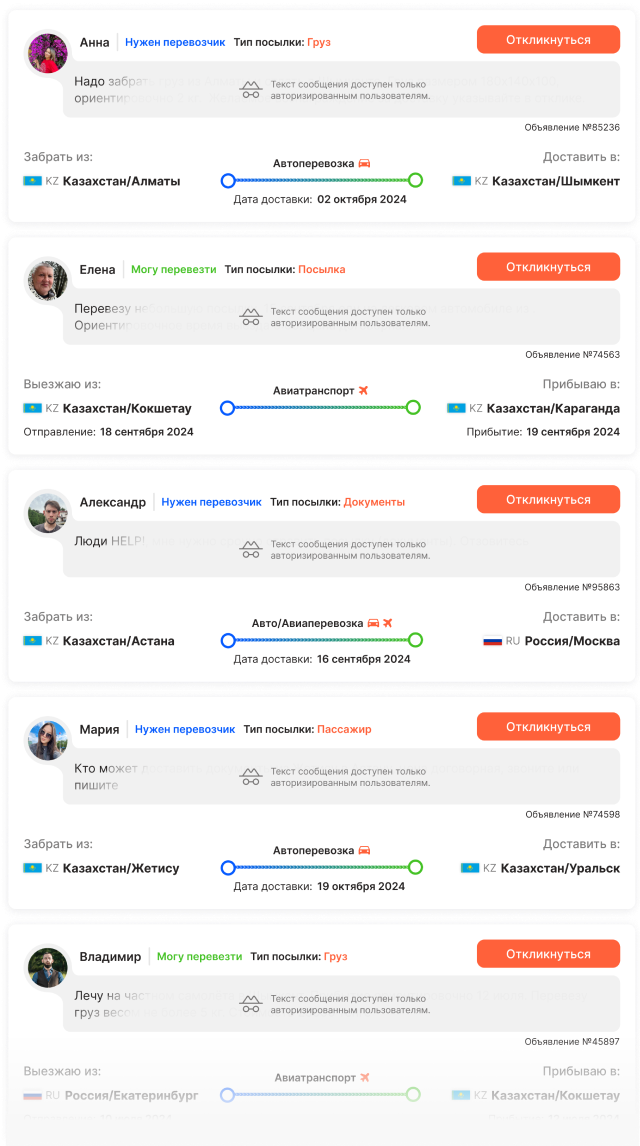Click the Могу перевезти tag on Владимир's card

[199, 957]
